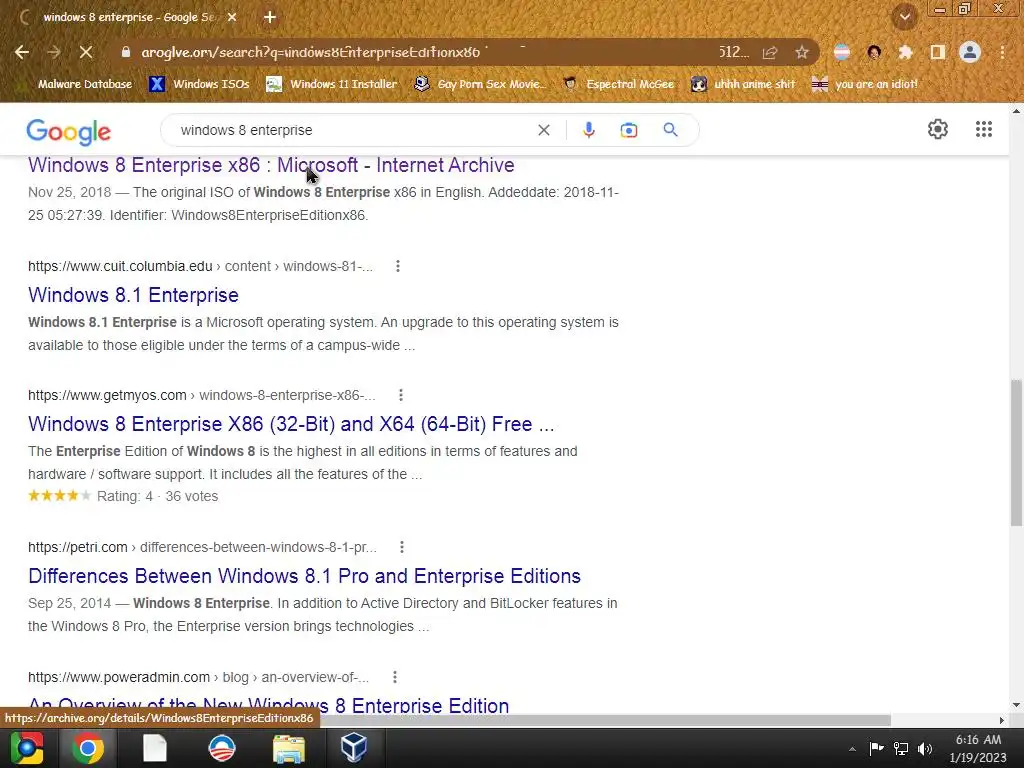The image size is (1024, 768).
Task: Switch to Chrome on the taskbar
Action: 88,748
